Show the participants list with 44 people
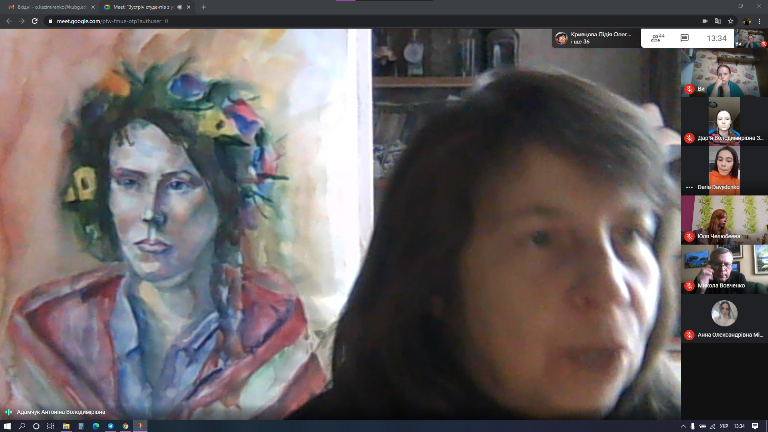This screenshot has width=768, height=432. click(658, 38)
